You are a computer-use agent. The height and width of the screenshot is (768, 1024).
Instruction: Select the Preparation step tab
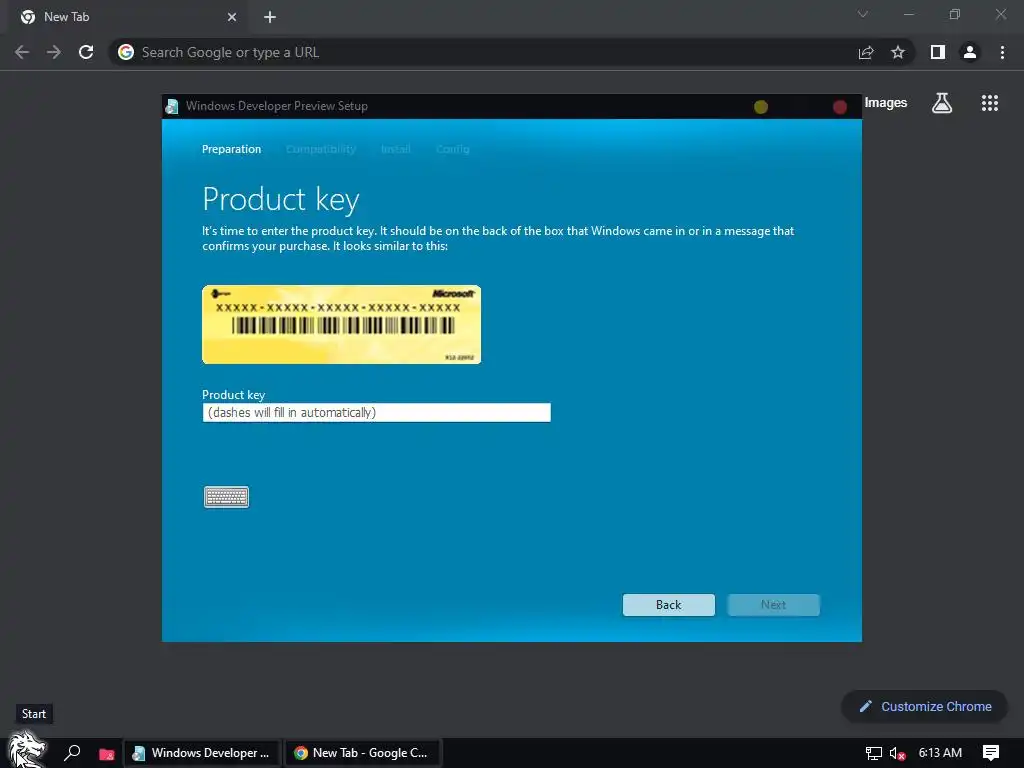[231, 149]
